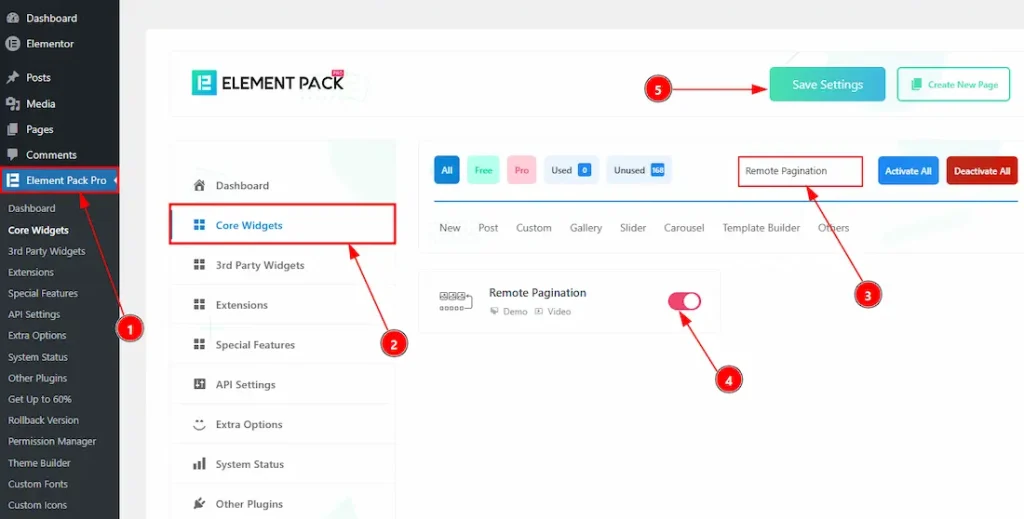Open Extra Options in plugin side menu

(282, 424)
